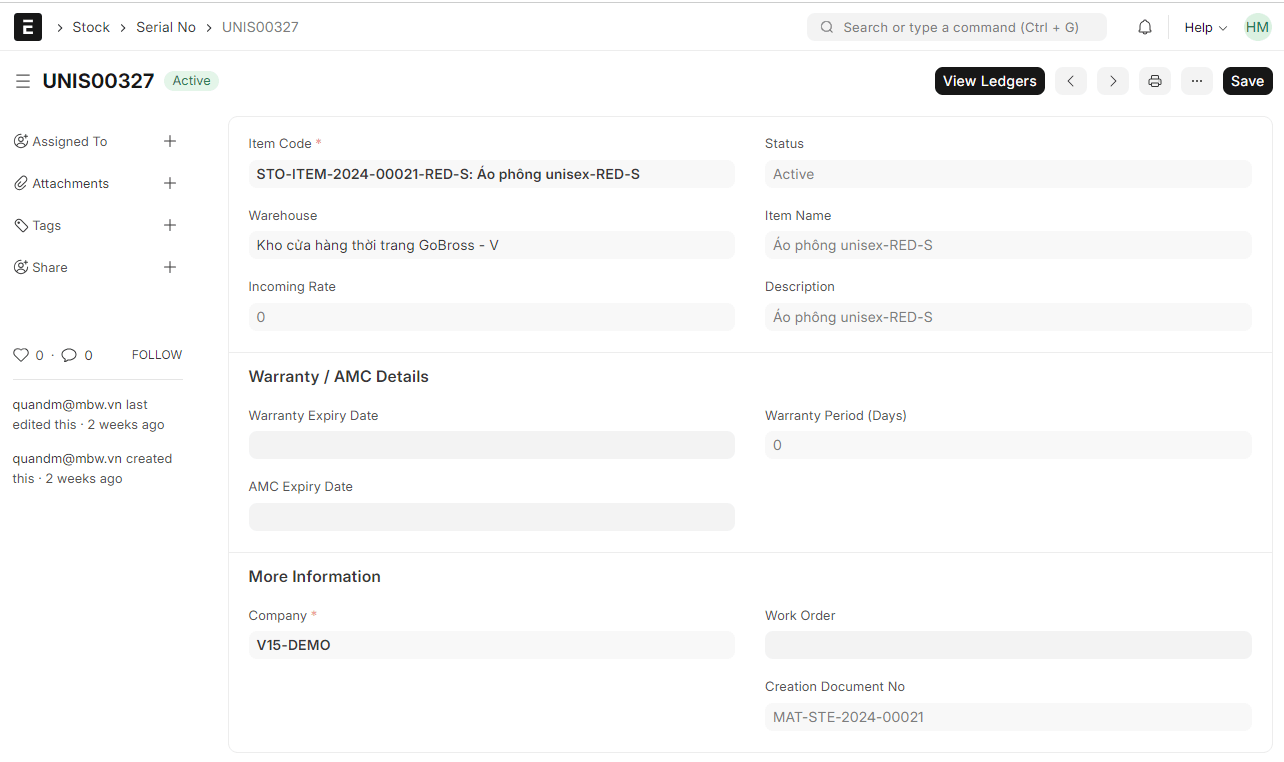This screenshot has width=1284, height=762.
Task: Click the UNIS00327 page title
Action: (x=98, y=81)
